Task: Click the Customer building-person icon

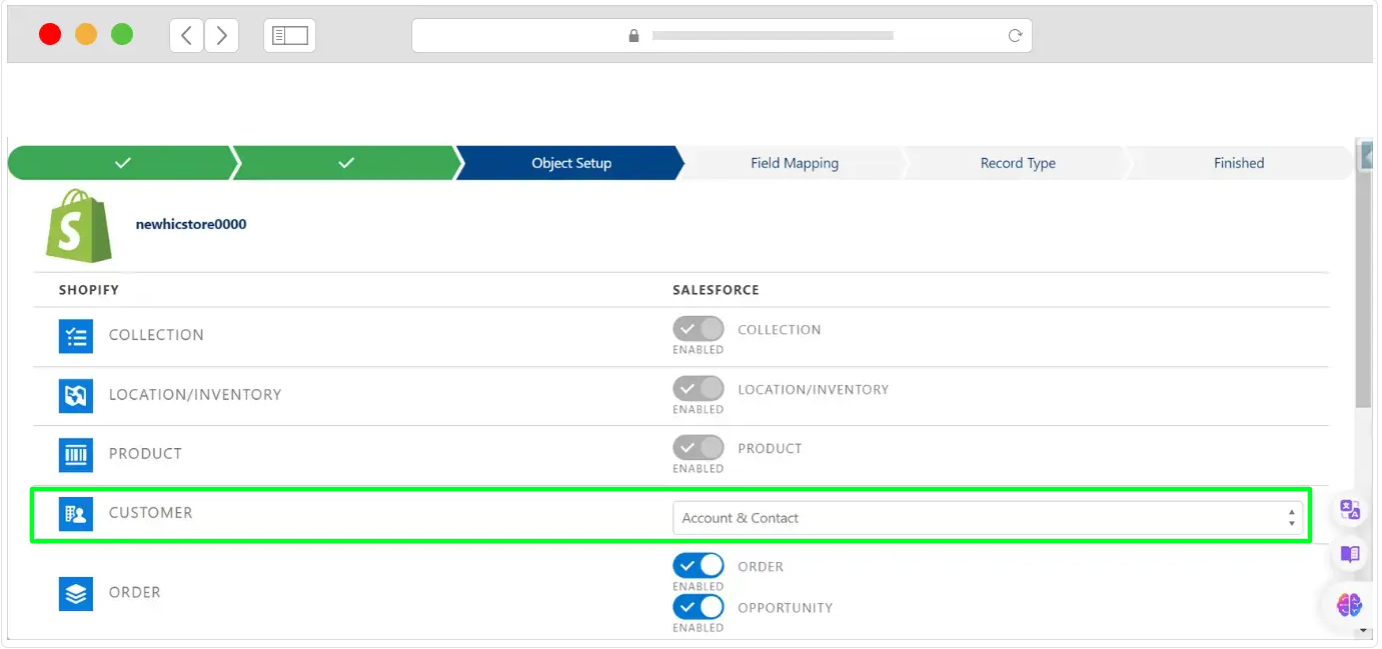Action: tap(76, 514)
